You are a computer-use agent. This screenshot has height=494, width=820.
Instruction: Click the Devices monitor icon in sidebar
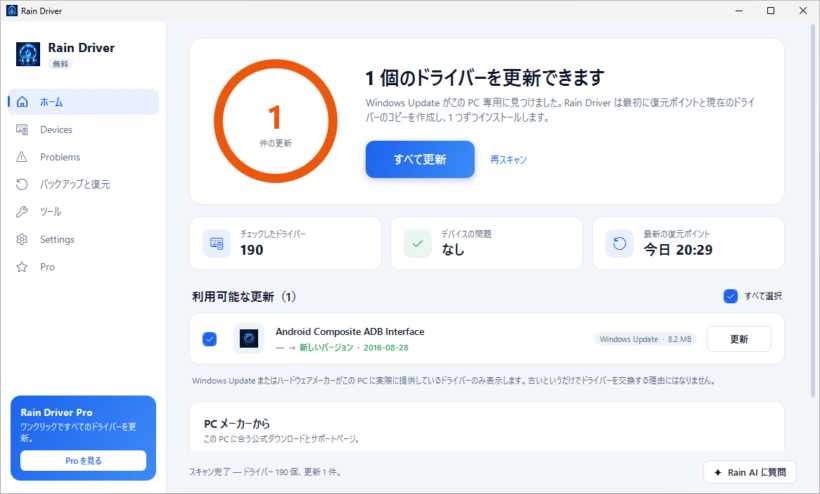point(22,130)
